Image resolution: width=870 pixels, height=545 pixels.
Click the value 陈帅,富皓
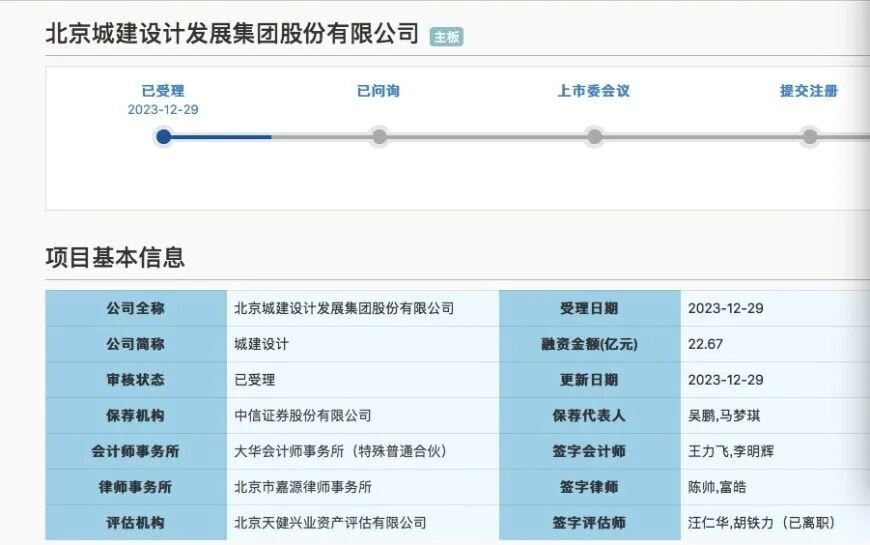(717, 487)
